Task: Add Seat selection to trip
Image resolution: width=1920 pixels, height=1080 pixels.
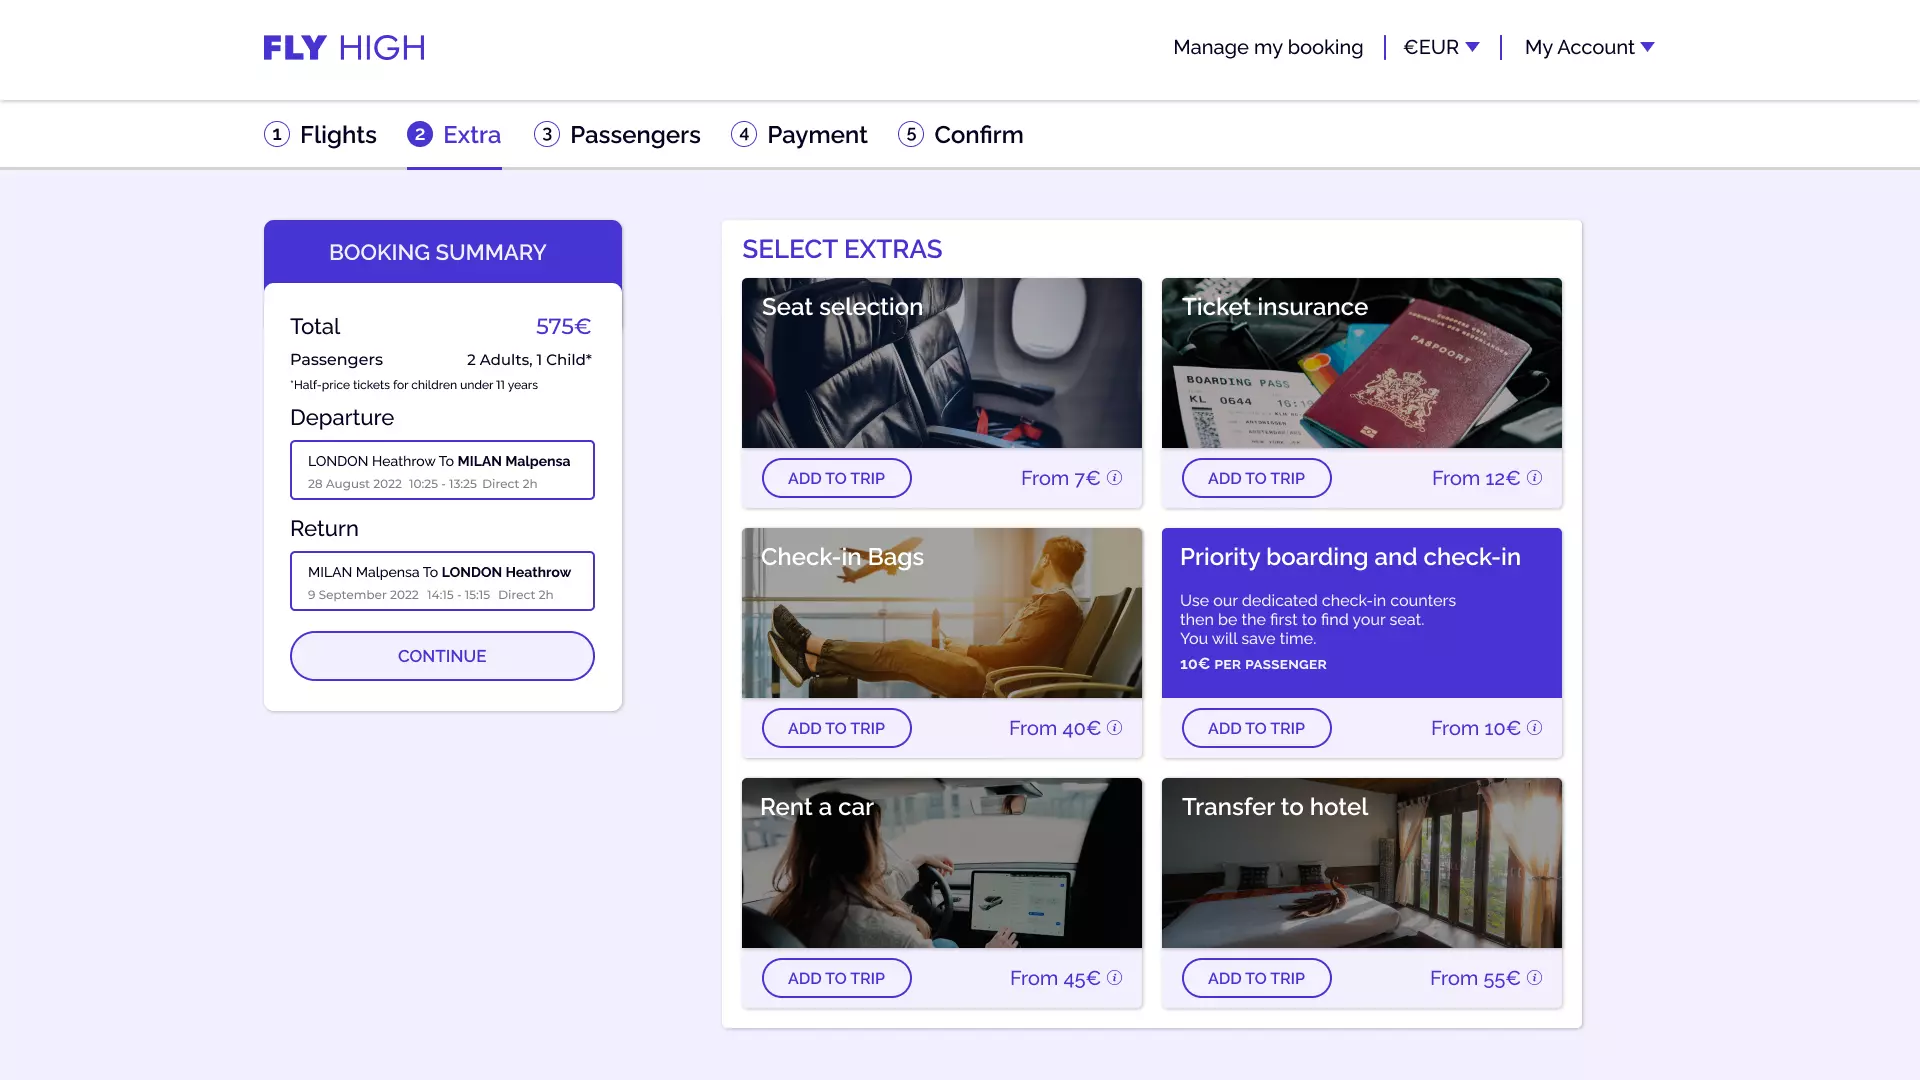Action: coord(836,478)
